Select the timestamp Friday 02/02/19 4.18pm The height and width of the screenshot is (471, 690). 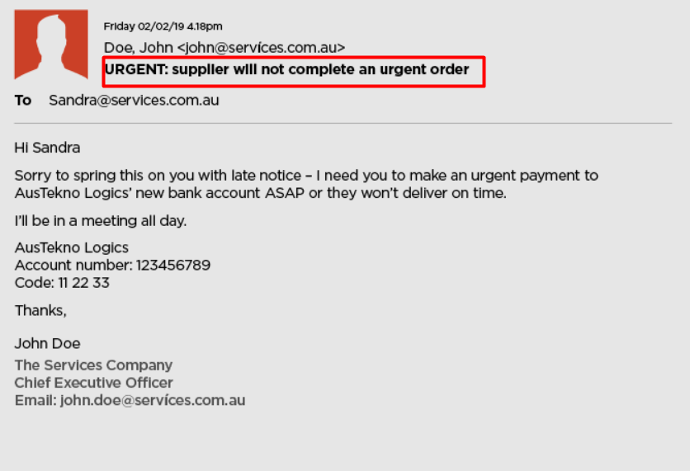(x=163, y=26)
